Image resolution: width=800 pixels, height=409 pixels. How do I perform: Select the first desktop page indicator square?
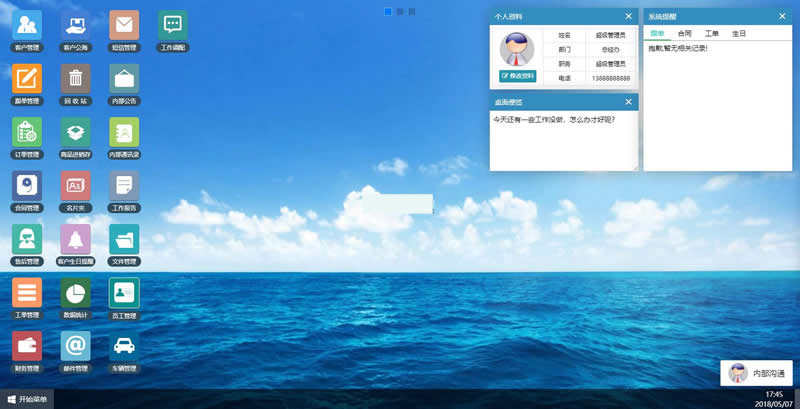click(x=388, y=11)
